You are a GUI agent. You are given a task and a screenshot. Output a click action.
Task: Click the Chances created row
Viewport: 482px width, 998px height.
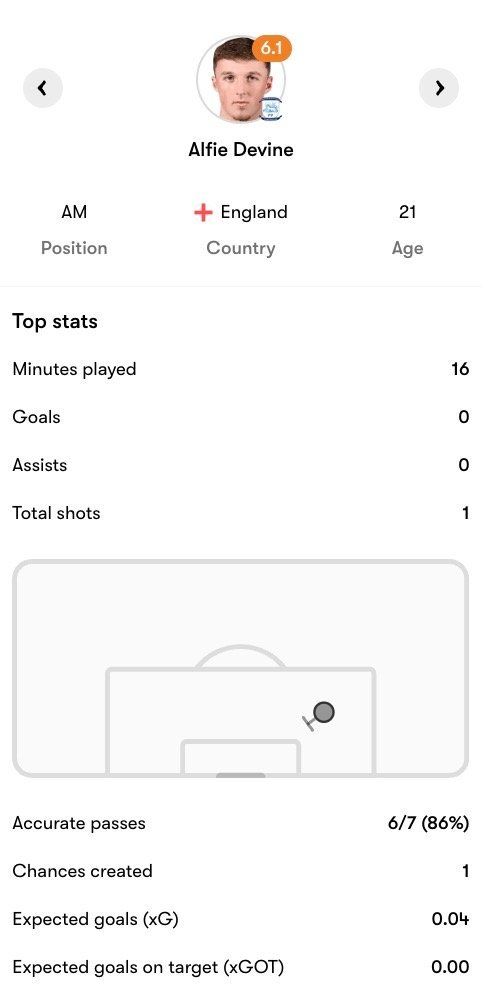(x=241, y=871)
